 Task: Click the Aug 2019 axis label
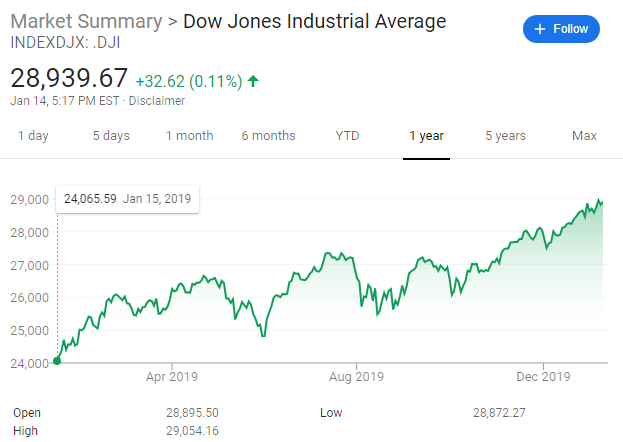(357, 377)
